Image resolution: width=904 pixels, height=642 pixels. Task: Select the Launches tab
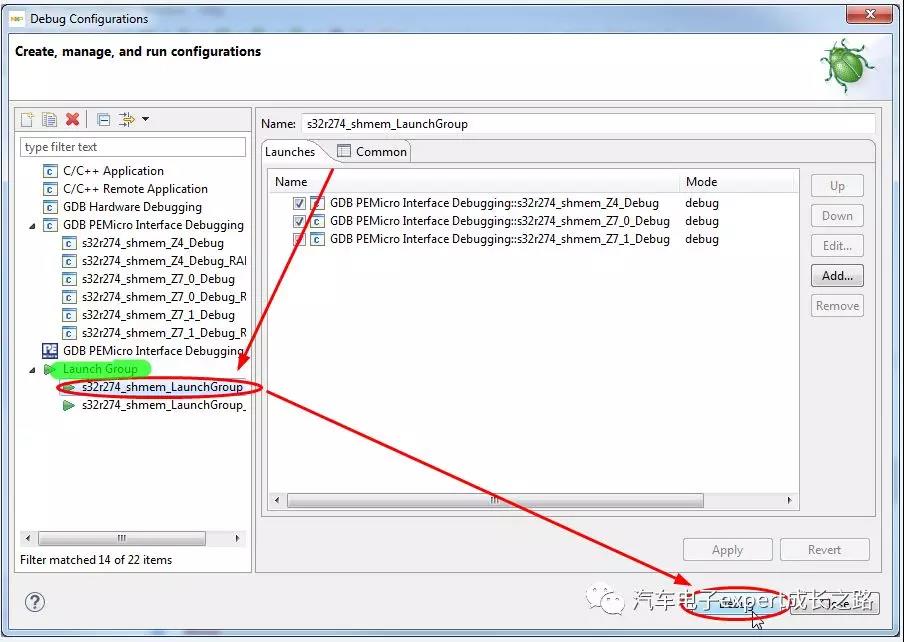point(291,152)
